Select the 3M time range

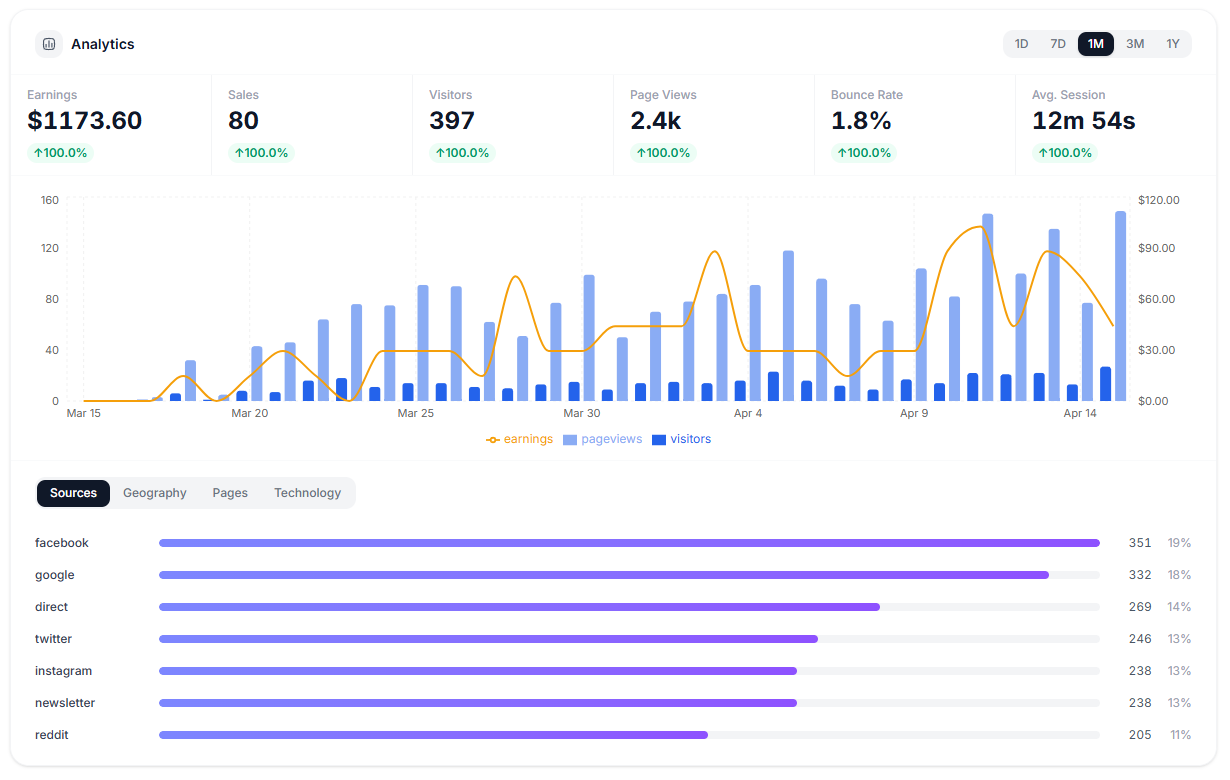click(x=1135, y=43)
